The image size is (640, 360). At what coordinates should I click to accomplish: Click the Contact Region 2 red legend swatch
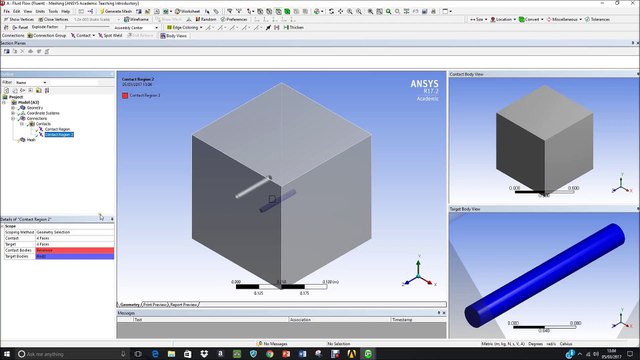click(125, 96)
